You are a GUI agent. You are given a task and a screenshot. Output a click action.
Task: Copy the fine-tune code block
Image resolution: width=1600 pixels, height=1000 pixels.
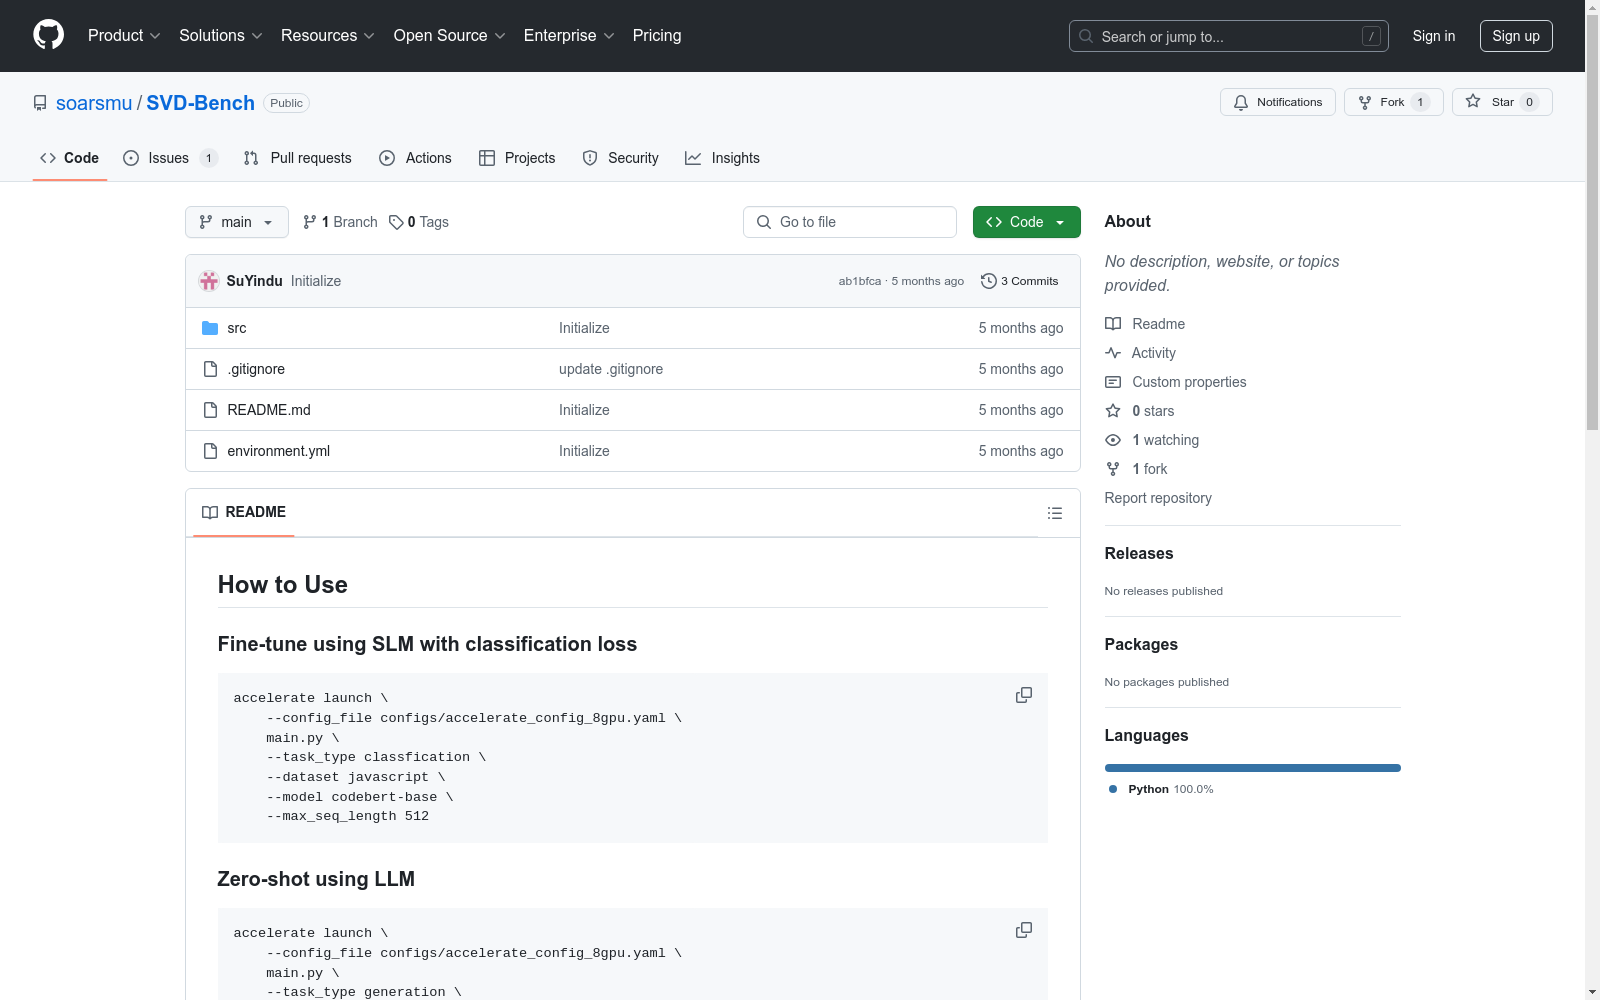click(1023, 695)
